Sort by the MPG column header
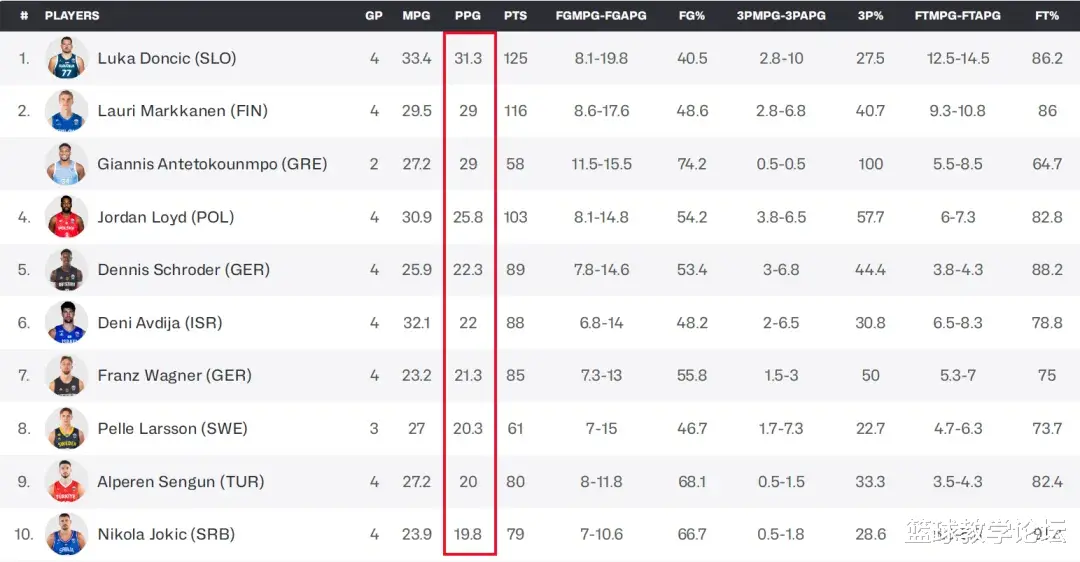 (416, 15)
